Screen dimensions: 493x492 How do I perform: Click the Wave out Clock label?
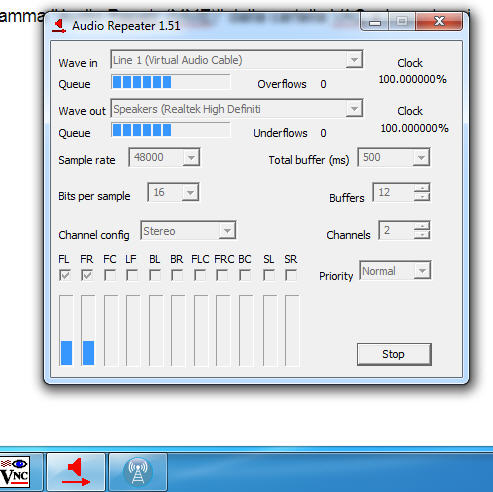pos(410,111)
